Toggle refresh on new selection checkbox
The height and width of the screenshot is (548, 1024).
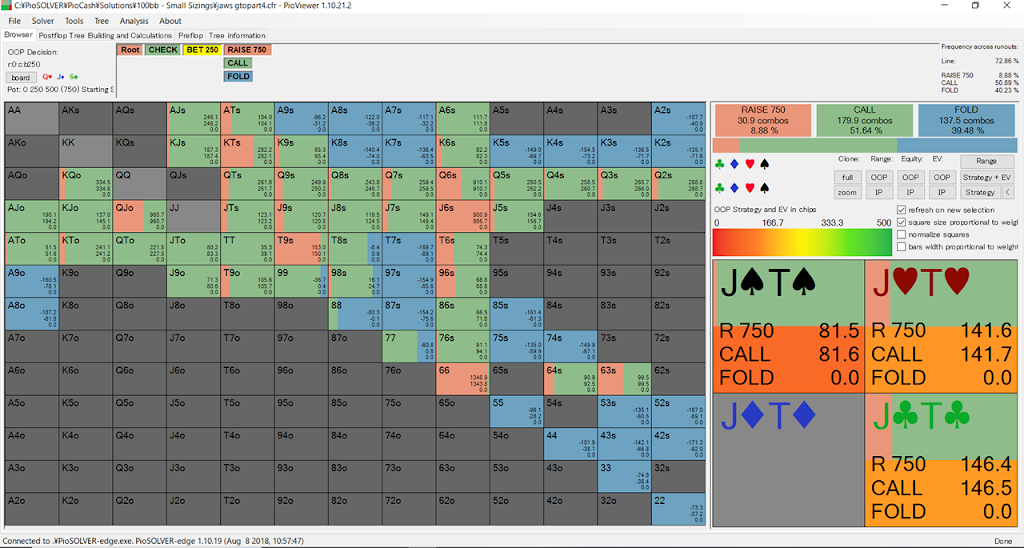pos(901,210)
